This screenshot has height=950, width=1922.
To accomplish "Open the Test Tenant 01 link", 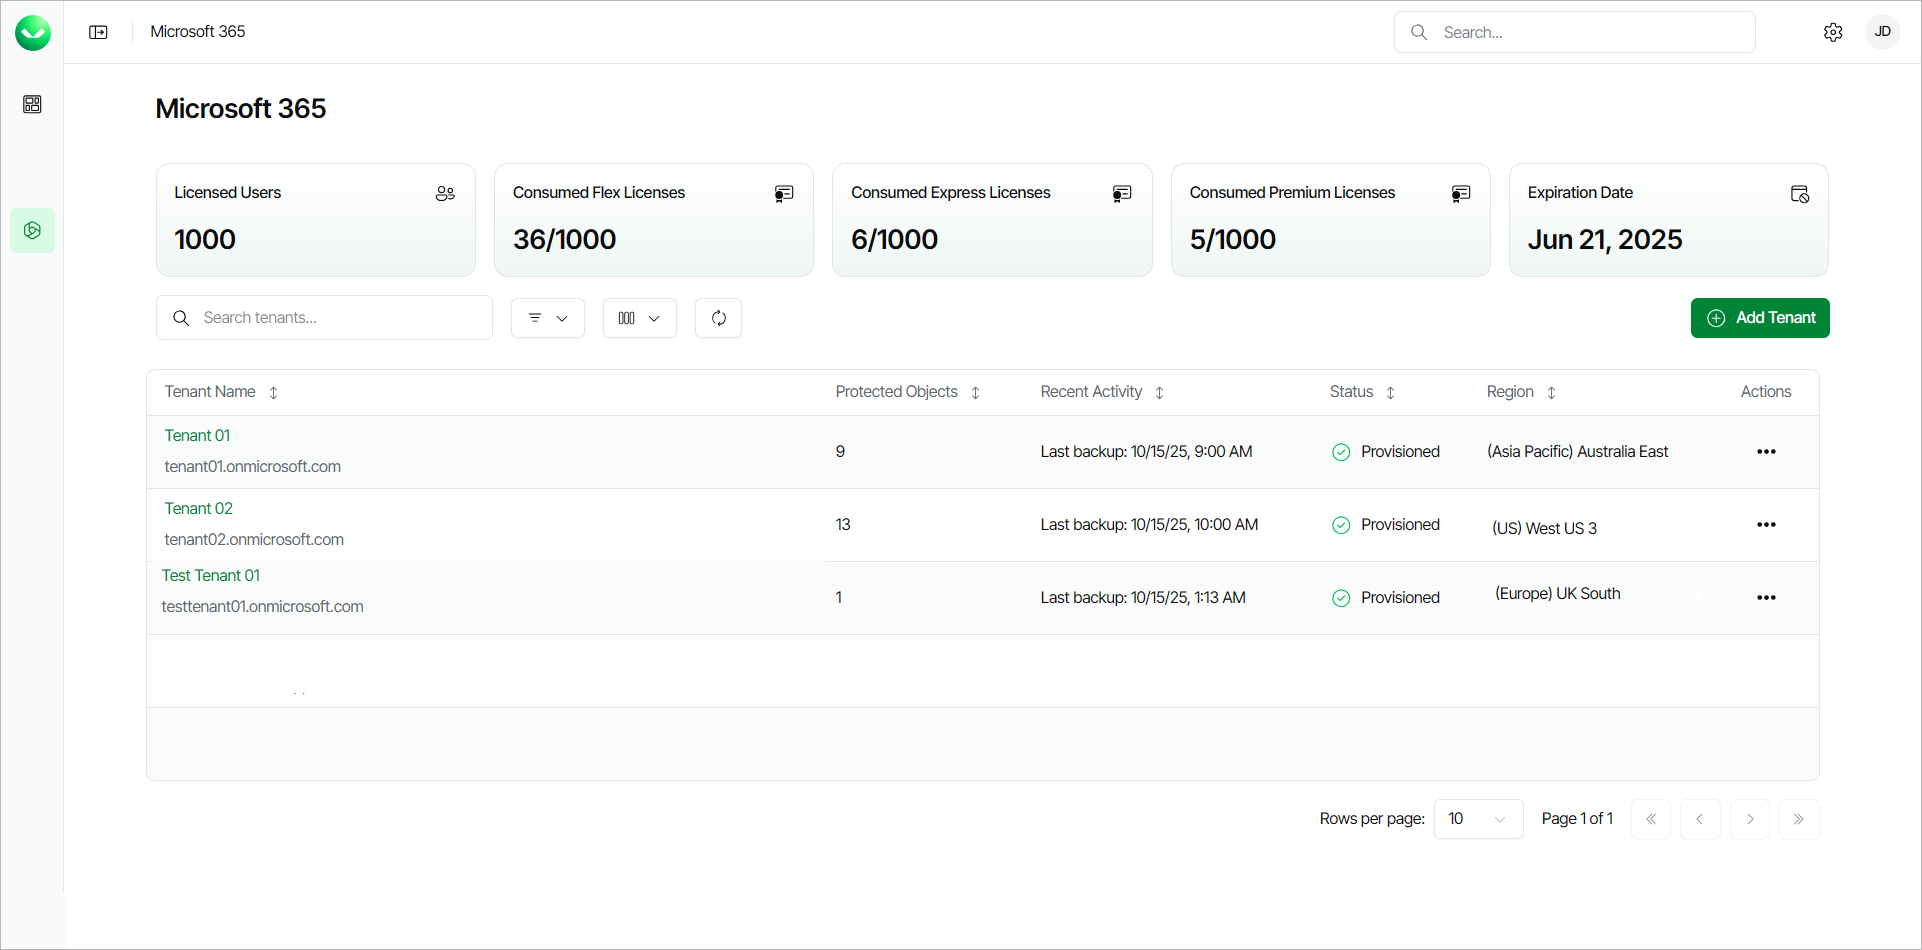I will click(x=210, y=576).
